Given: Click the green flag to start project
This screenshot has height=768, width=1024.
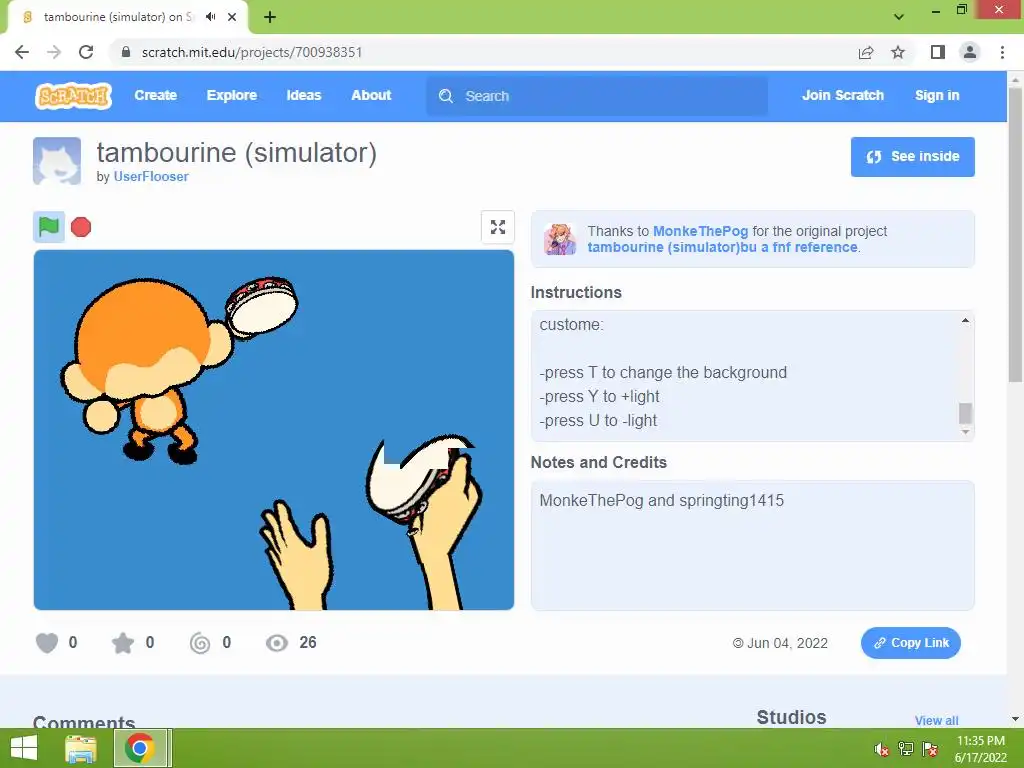Looking at the screenshot, I should pyautogui.click(x=49, y=227).
